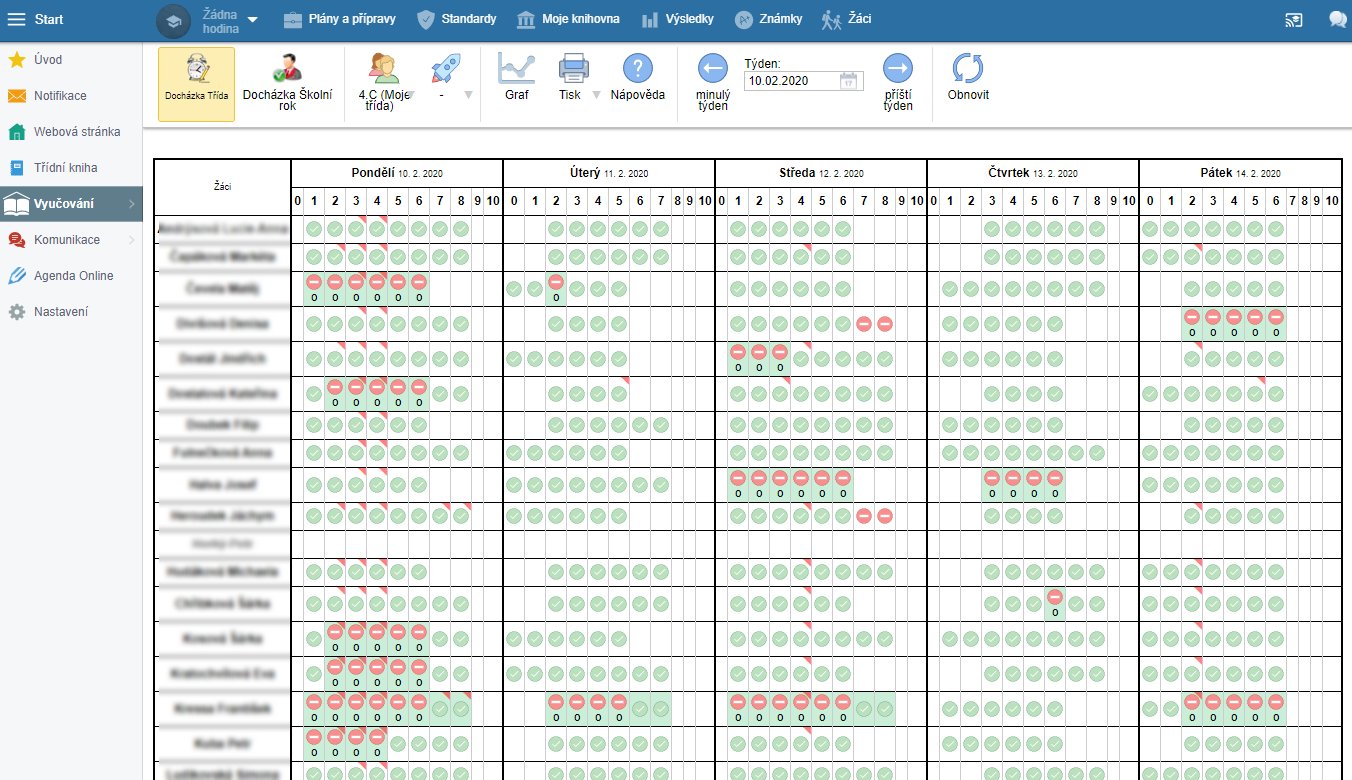Viewport: 1352px width, 780px height.
Task: Open the Plány a přípravy menu
Action: (339, 19)
